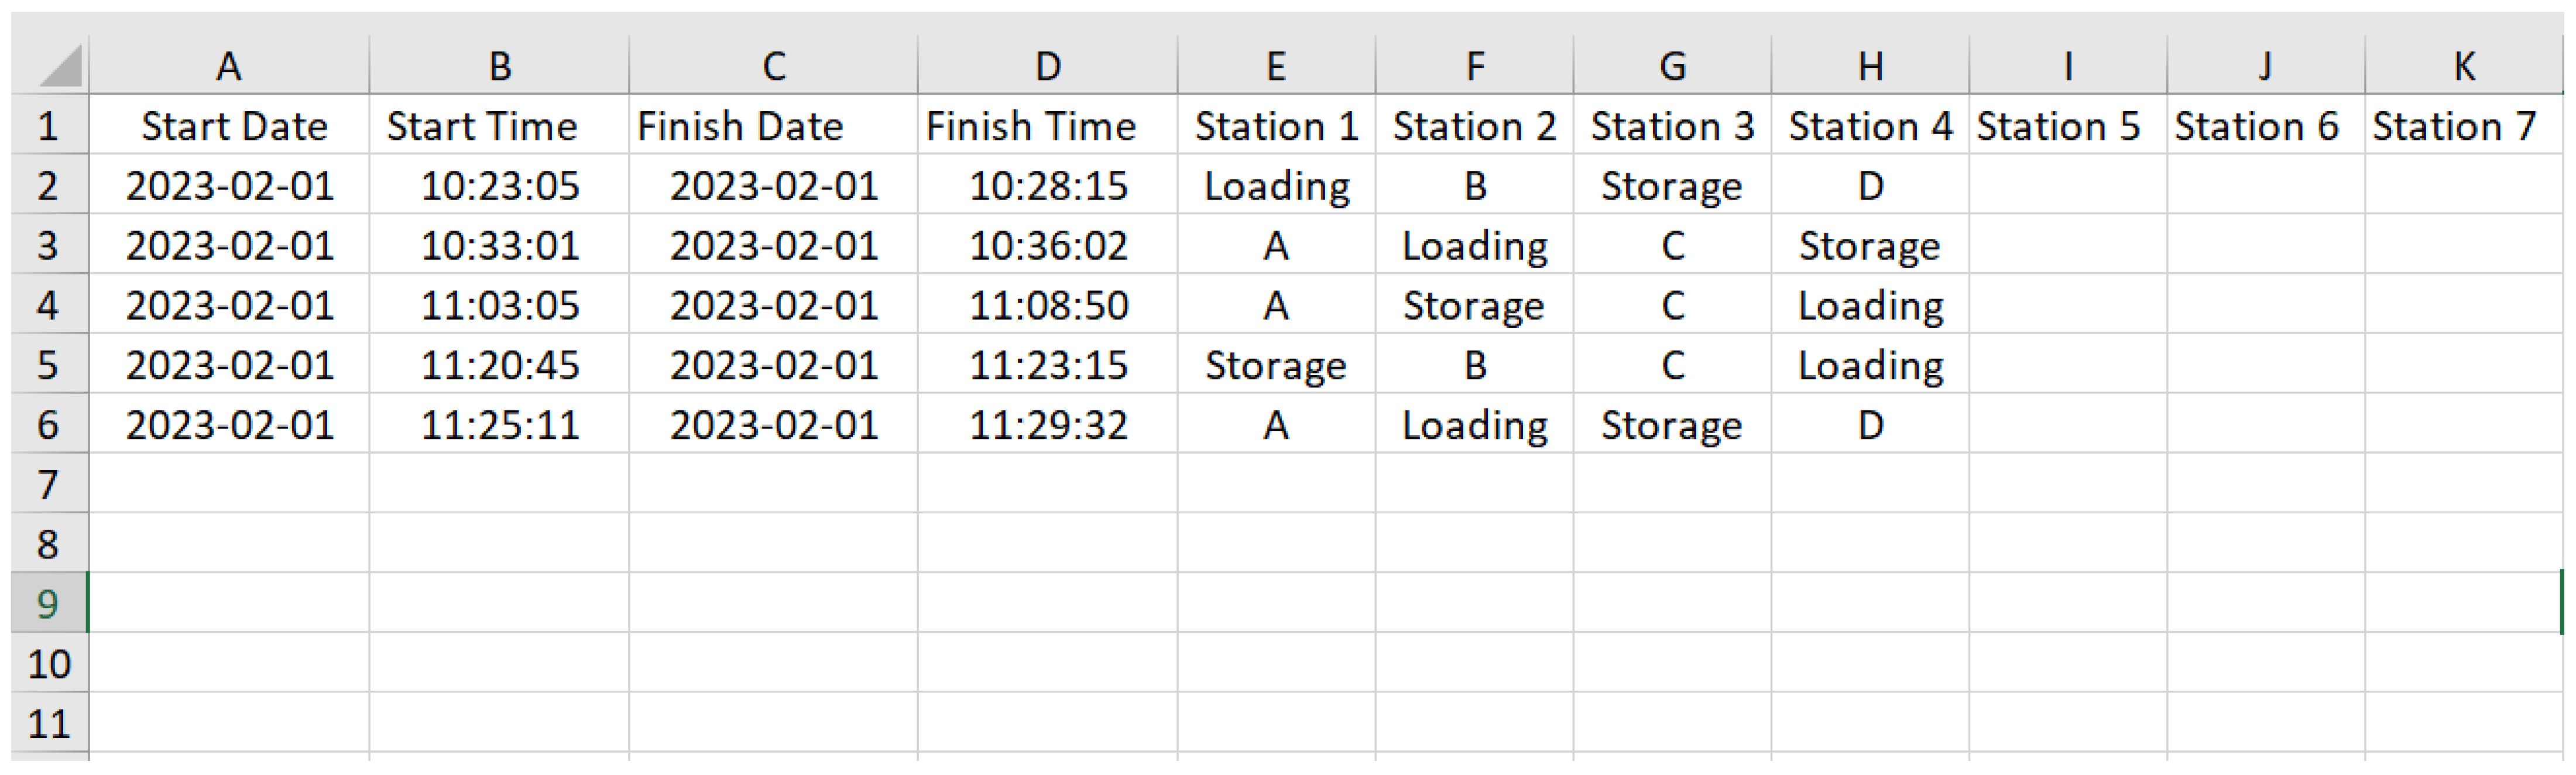This screenshot has height=775, width=2576.
Task: Select Loading cell under Station 1
Action: pyautogui.click(x=1276, y=186)
